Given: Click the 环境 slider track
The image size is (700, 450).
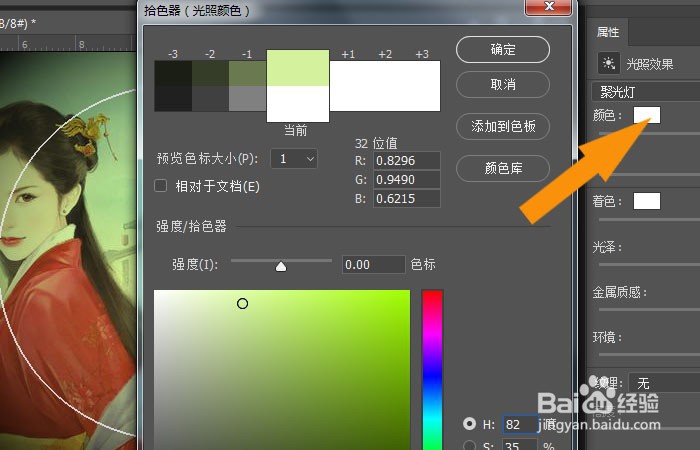Looking at the screenshot, I should click(649, 354).
